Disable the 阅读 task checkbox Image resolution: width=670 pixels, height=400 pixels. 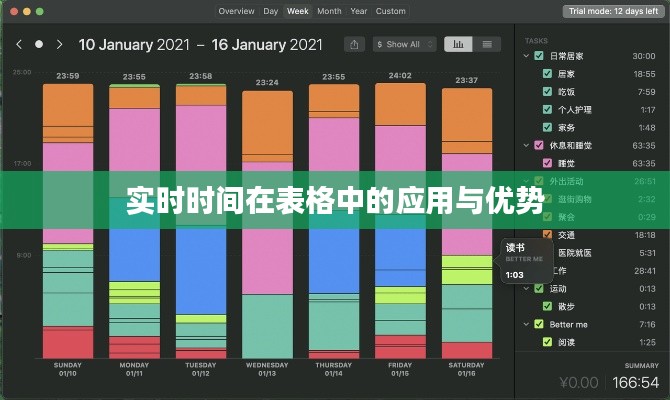[547, 342]
